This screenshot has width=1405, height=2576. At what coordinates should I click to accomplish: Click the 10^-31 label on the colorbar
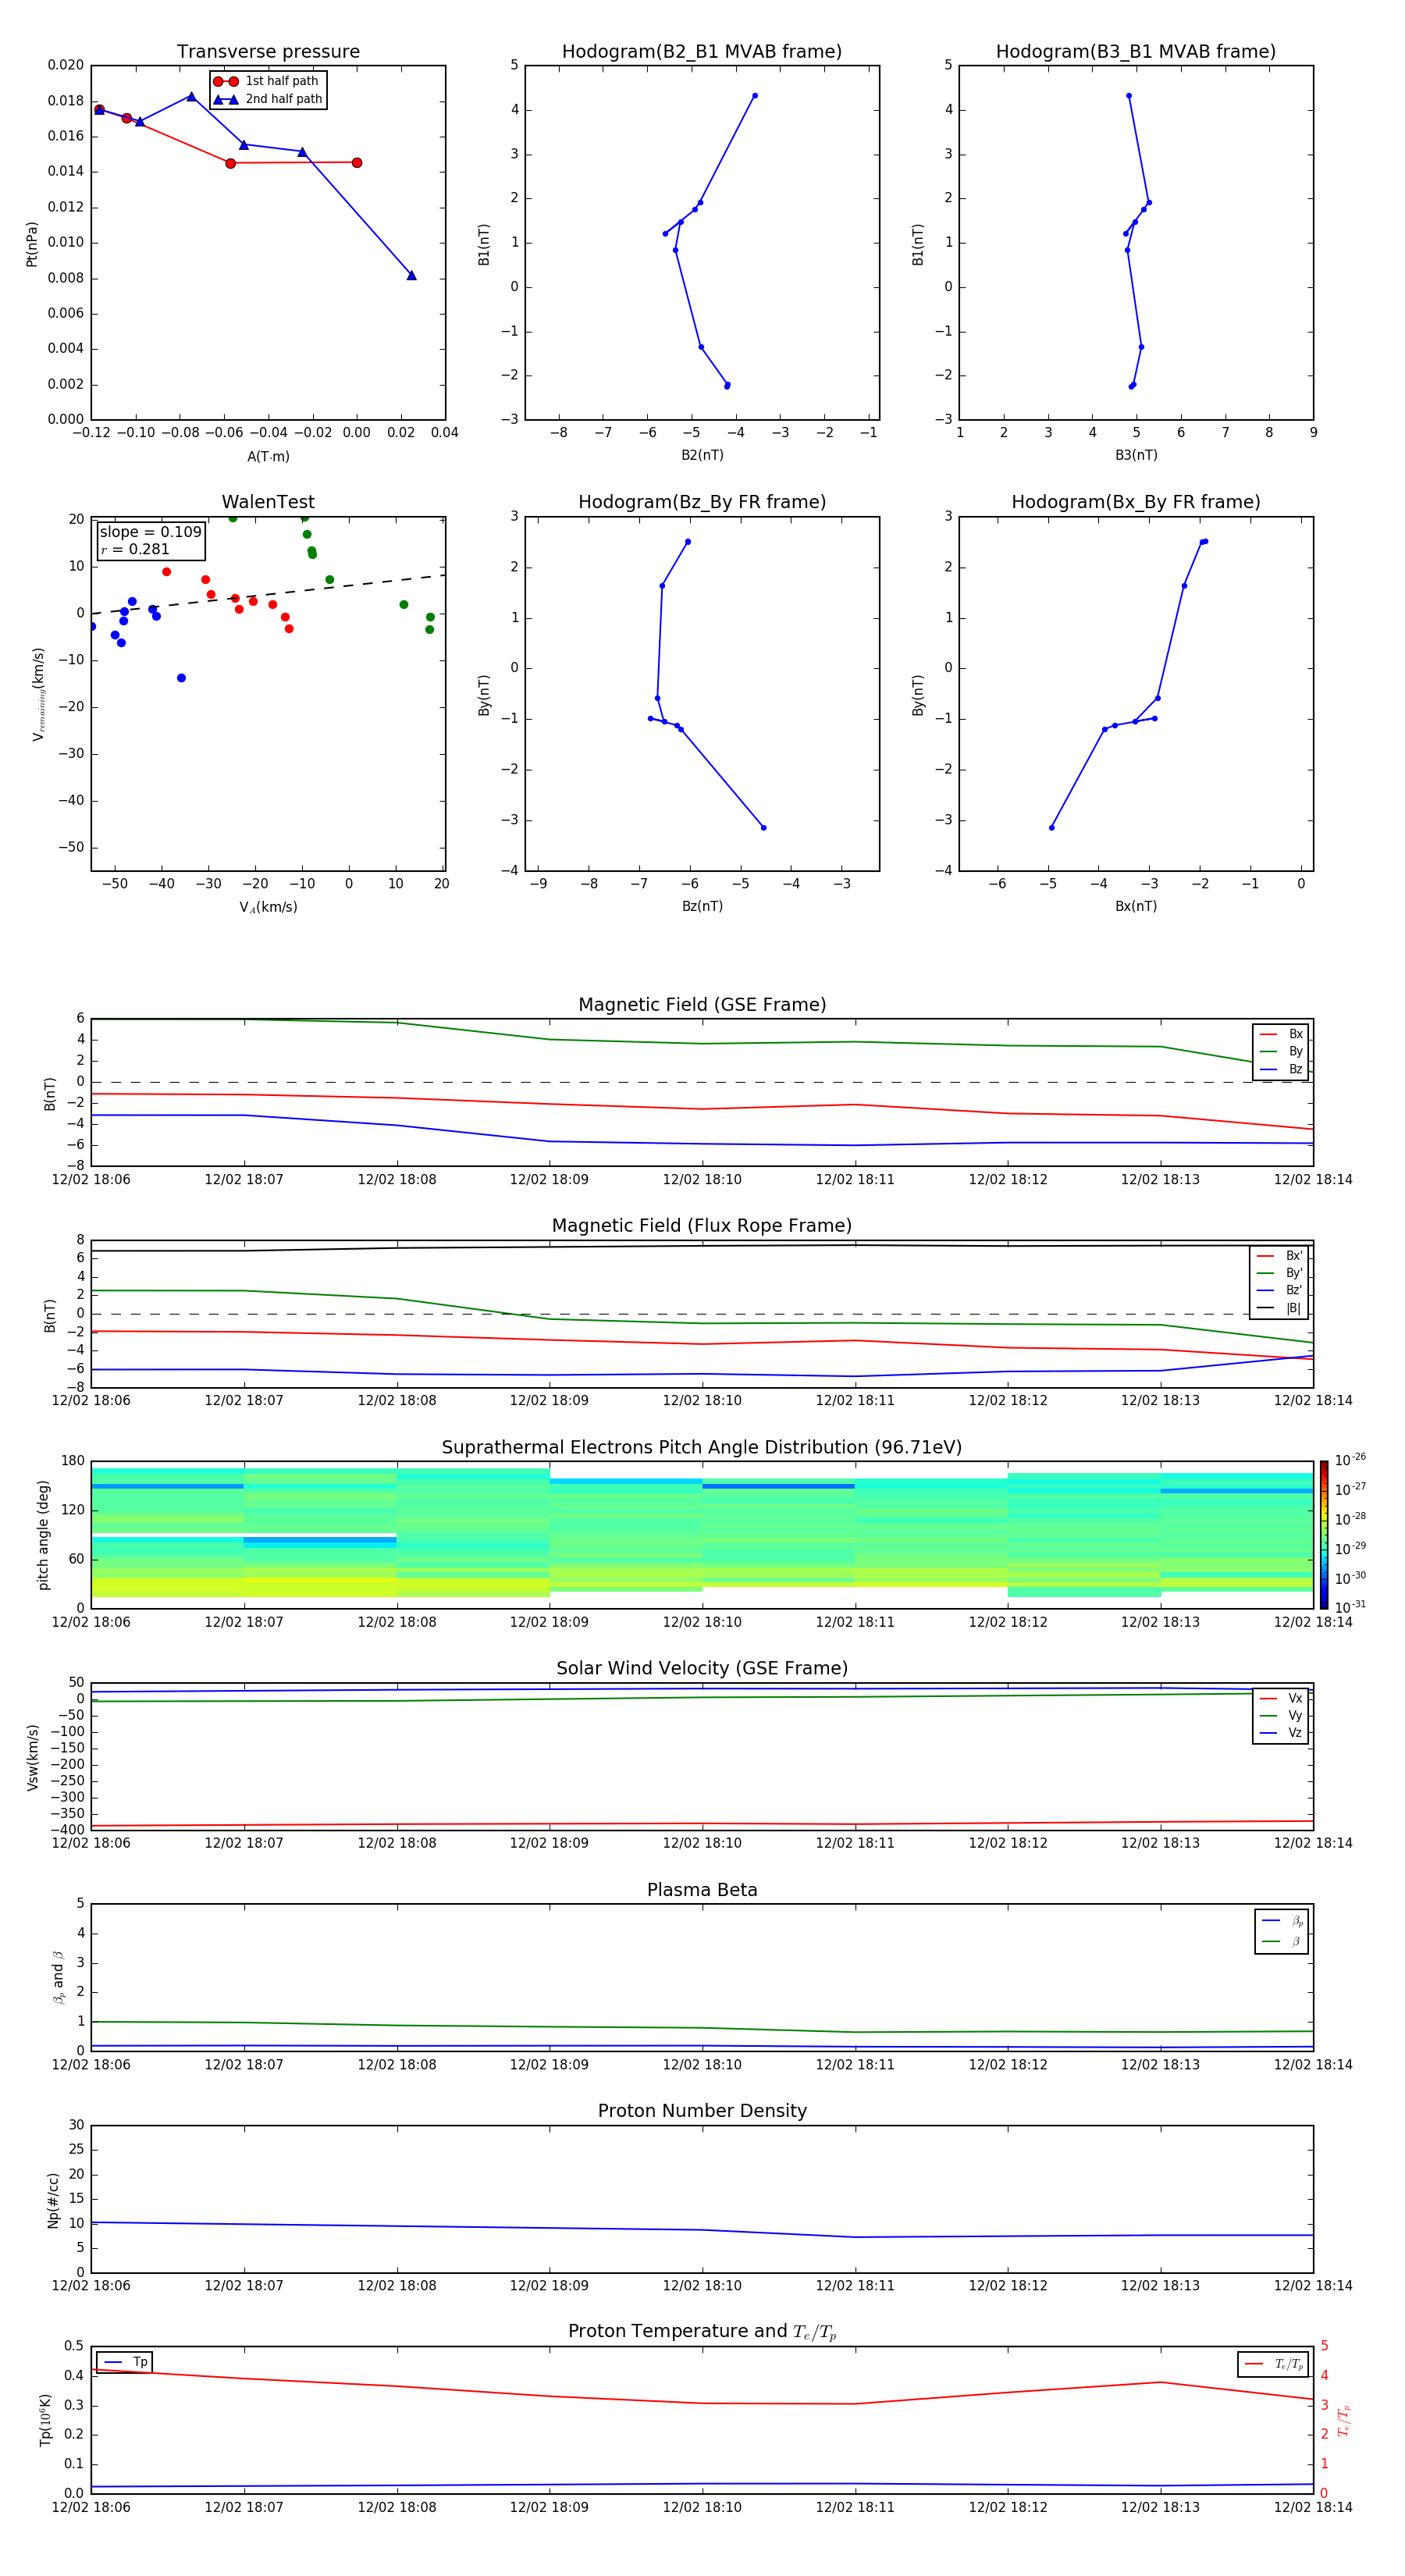[x=1350, y=1607]
